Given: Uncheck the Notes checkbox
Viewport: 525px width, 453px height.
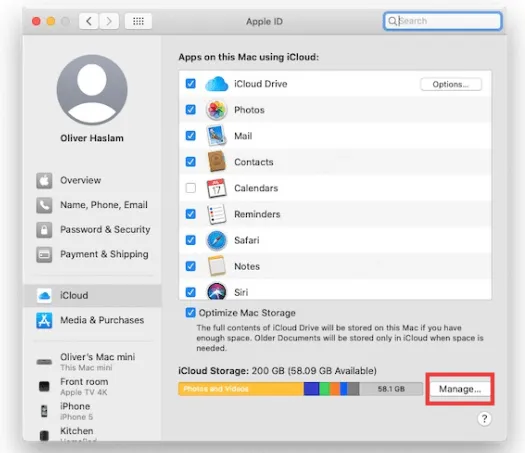Looking at the screenshot, I should (x=191, y=266).
